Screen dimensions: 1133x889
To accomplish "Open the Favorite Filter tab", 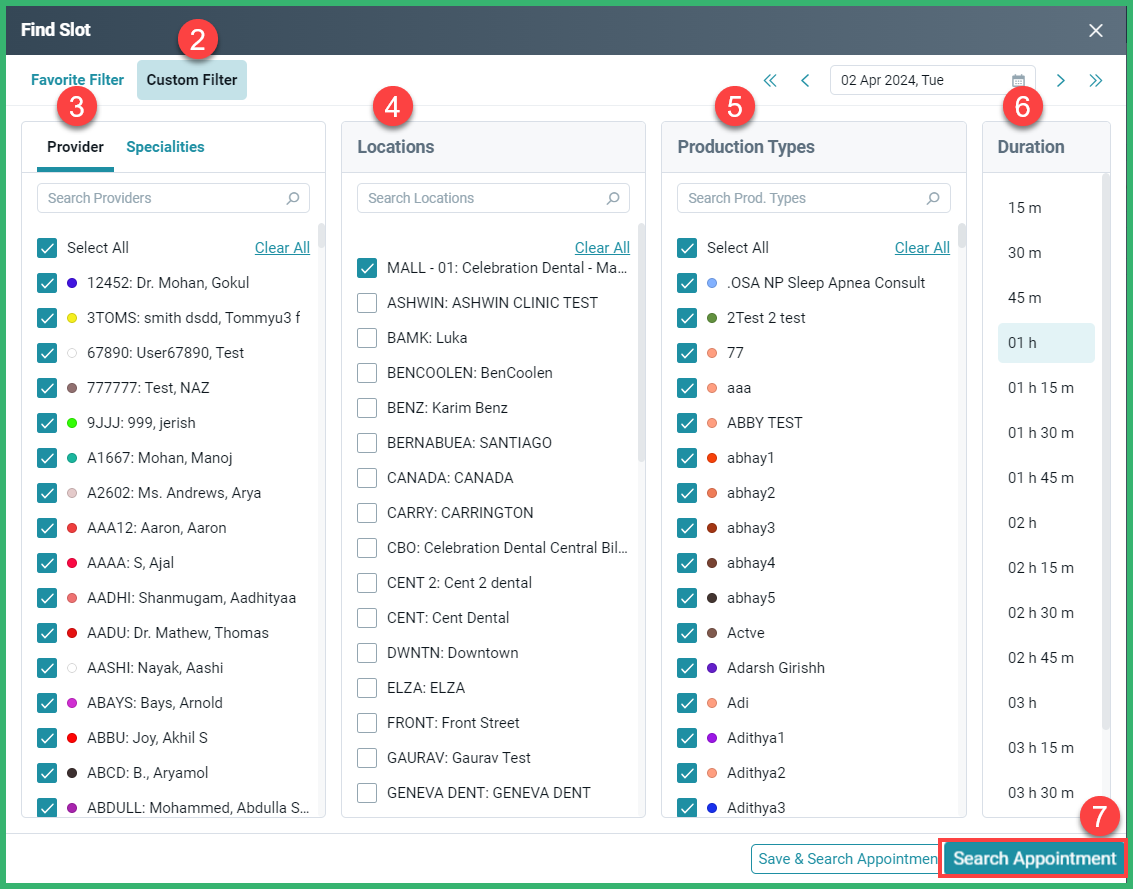I will pyautogui.click(x=77, y=80).
